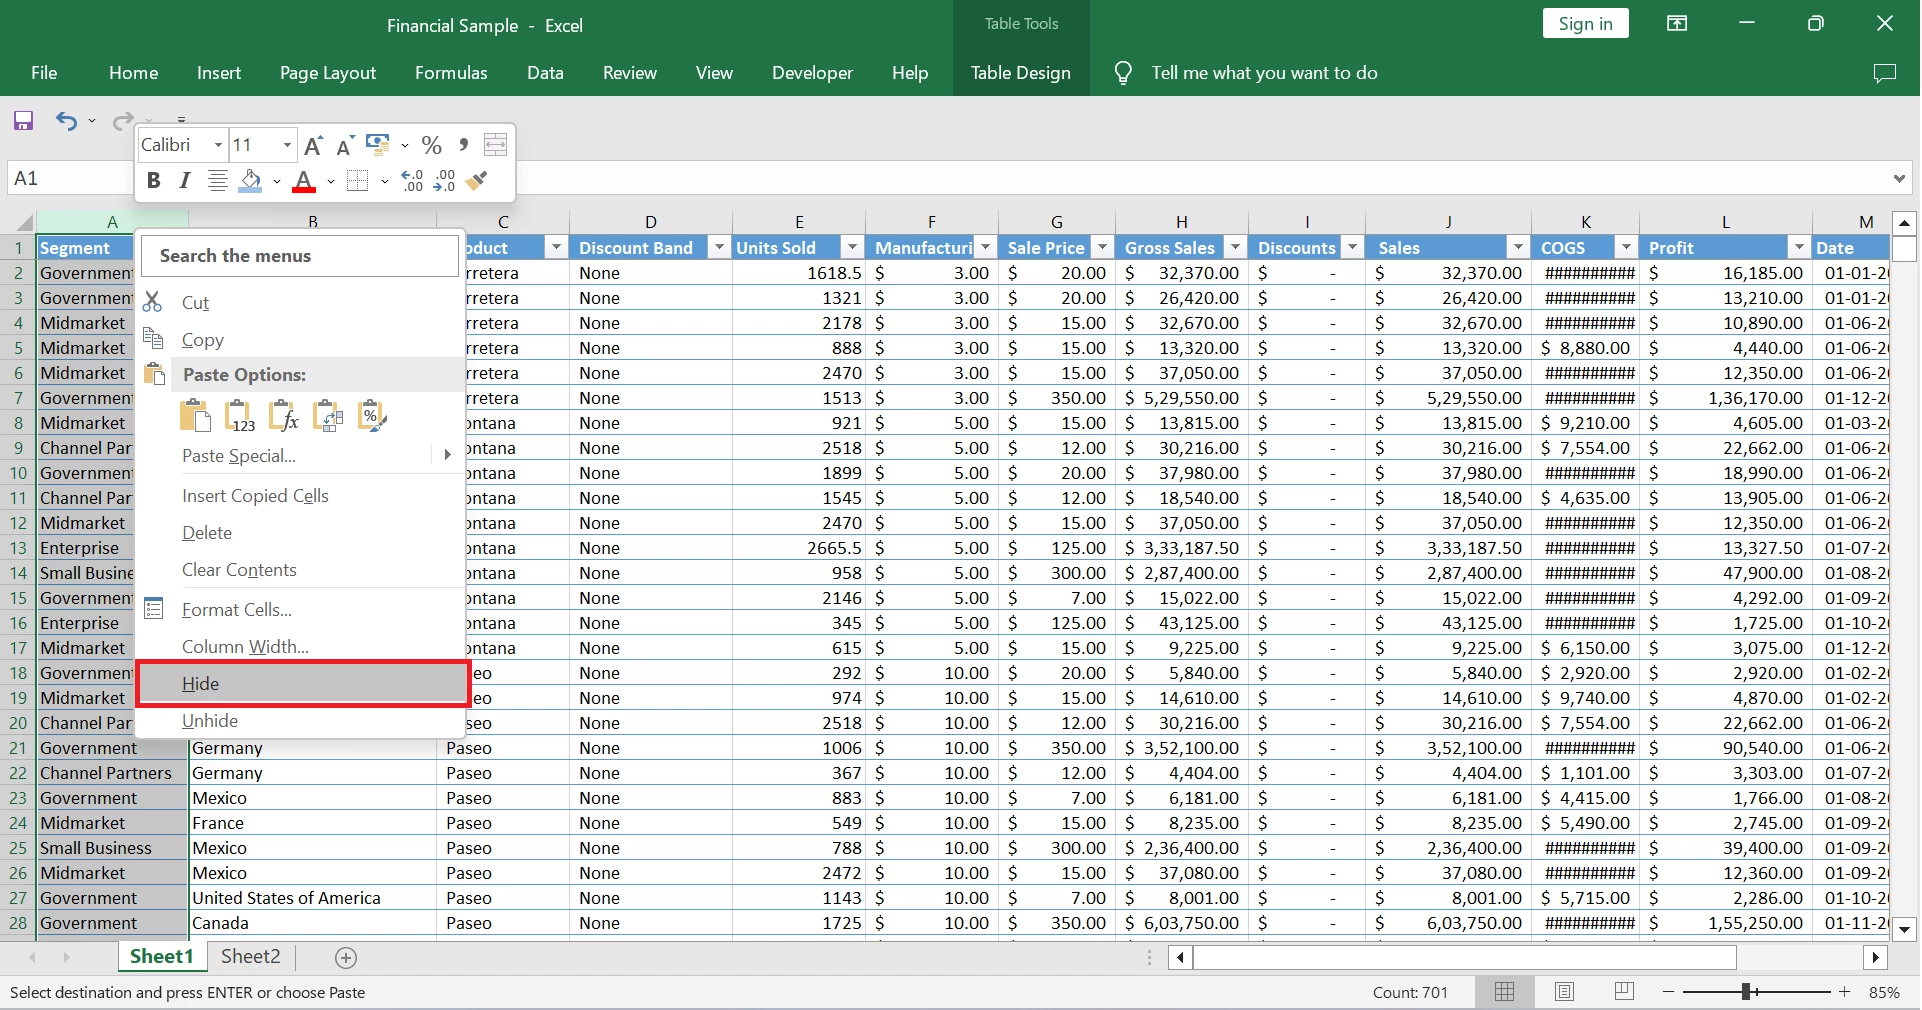Expand the Paste Special submenu arrow
Viewport: 1922px width, 1010px height.
447,455
